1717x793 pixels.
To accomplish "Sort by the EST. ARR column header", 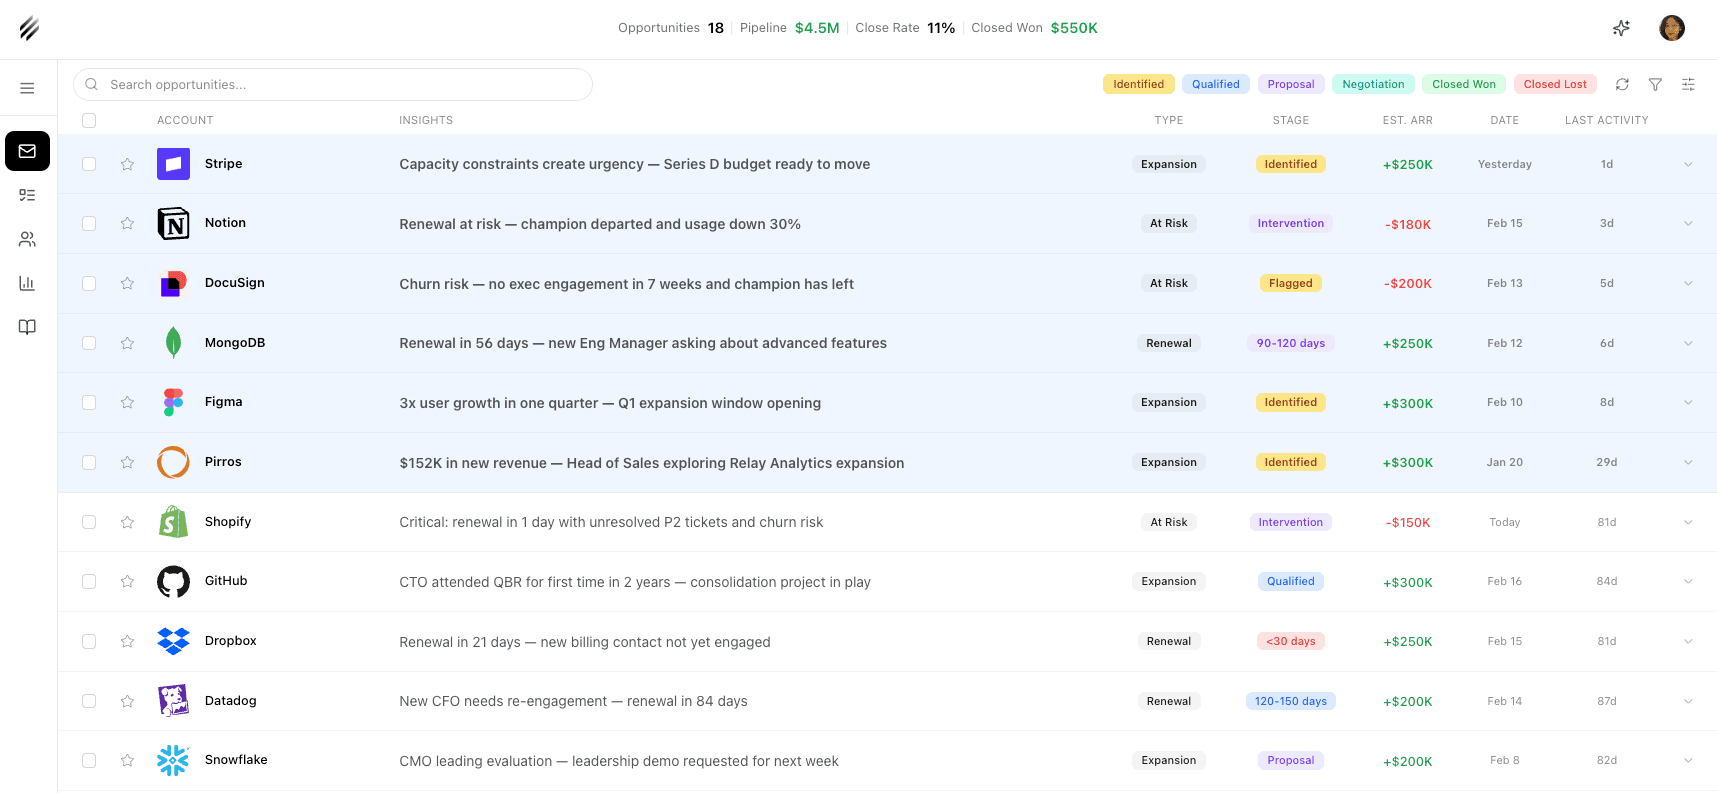I will (1408, 120).
